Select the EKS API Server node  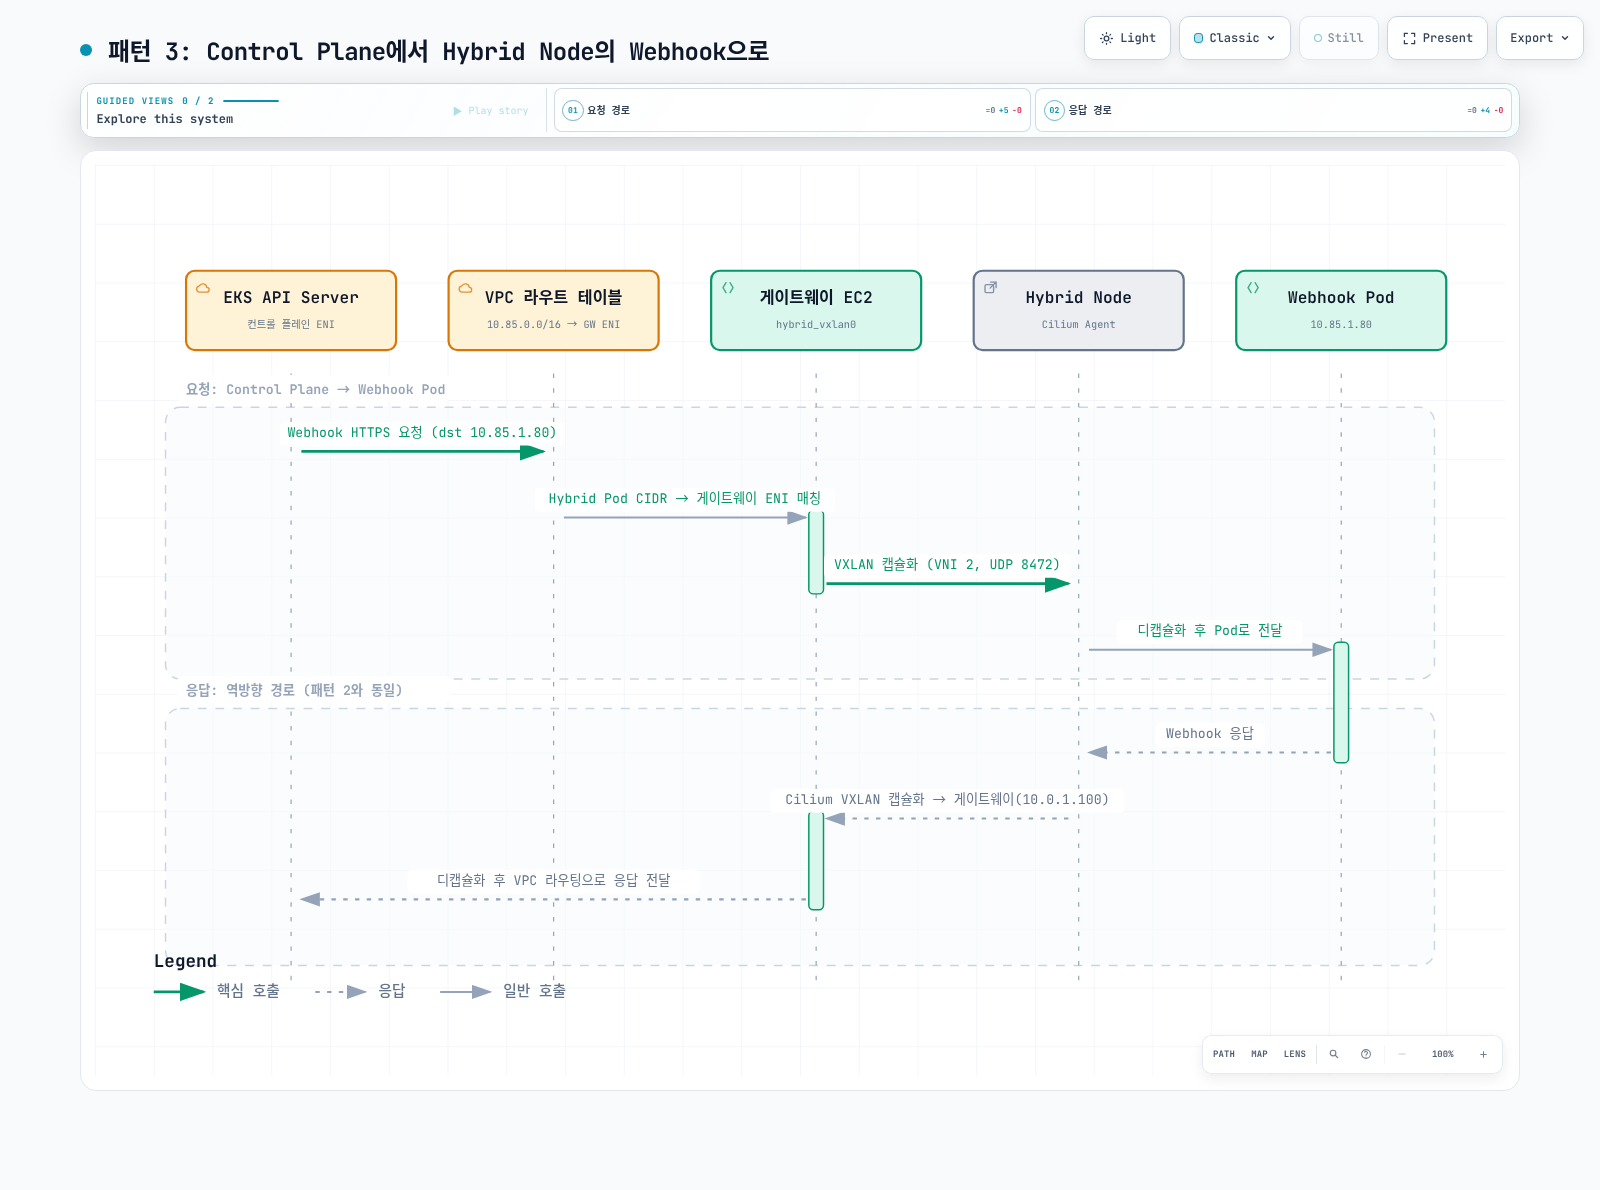(291, 310)
